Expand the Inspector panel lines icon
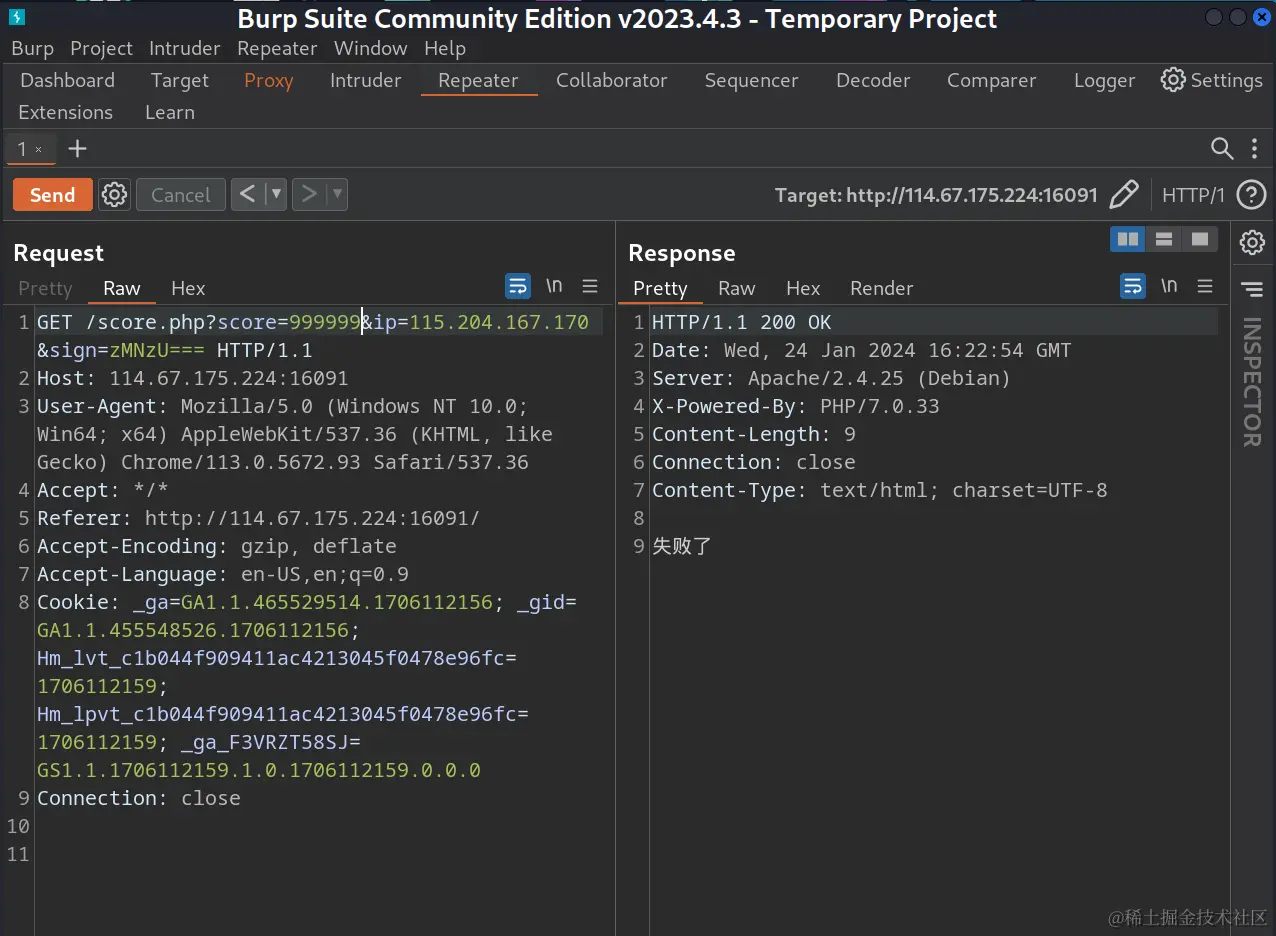 [1252, 290]
